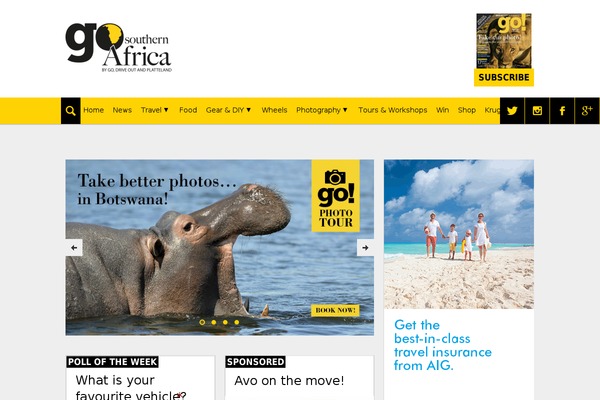
Task: Advance carousel with right arrow
Action: click(x=365, y=248)
